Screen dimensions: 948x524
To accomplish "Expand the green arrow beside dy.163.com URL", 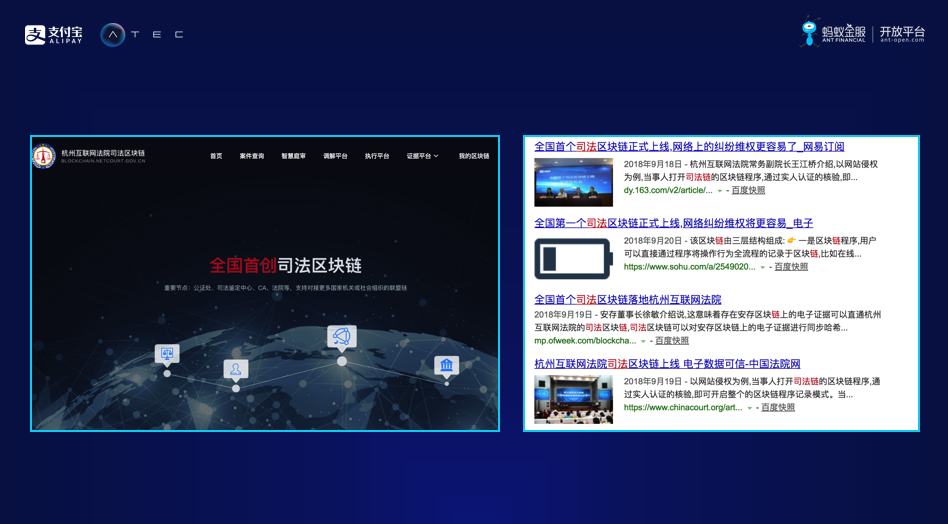I will click(719, 191).
